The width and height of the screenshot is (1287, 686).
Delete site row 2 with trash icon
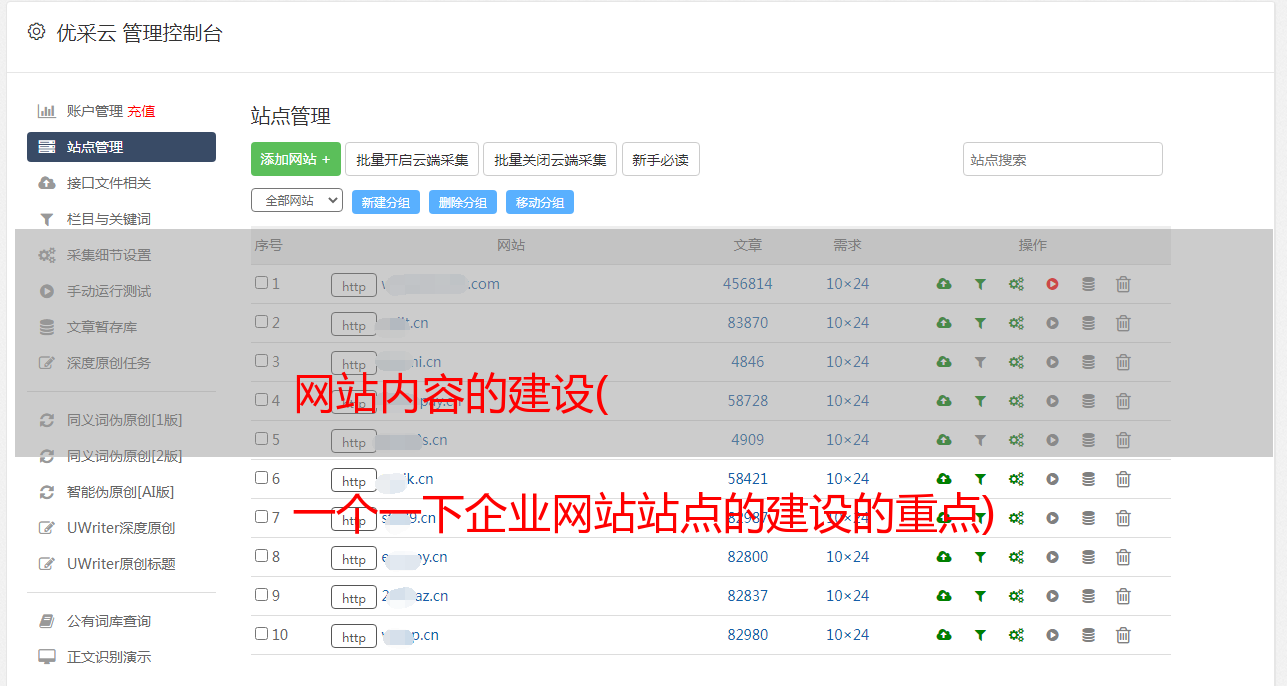[1123, 323]
